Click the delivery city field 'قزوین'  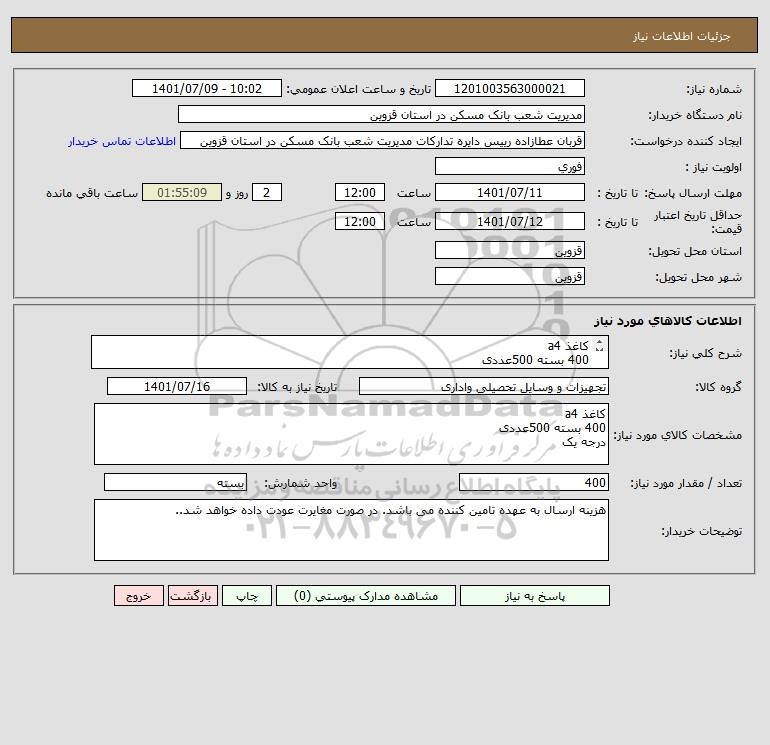point(510,276)
